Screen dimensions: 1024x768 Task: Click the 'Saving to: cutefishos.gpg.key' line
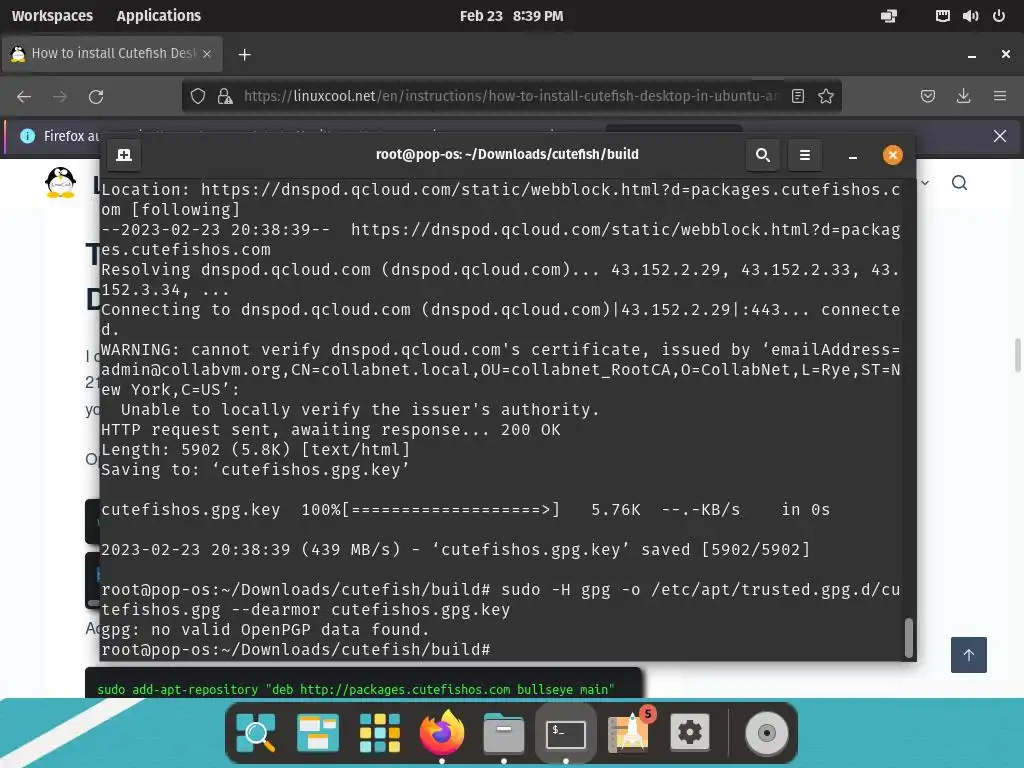255,470
